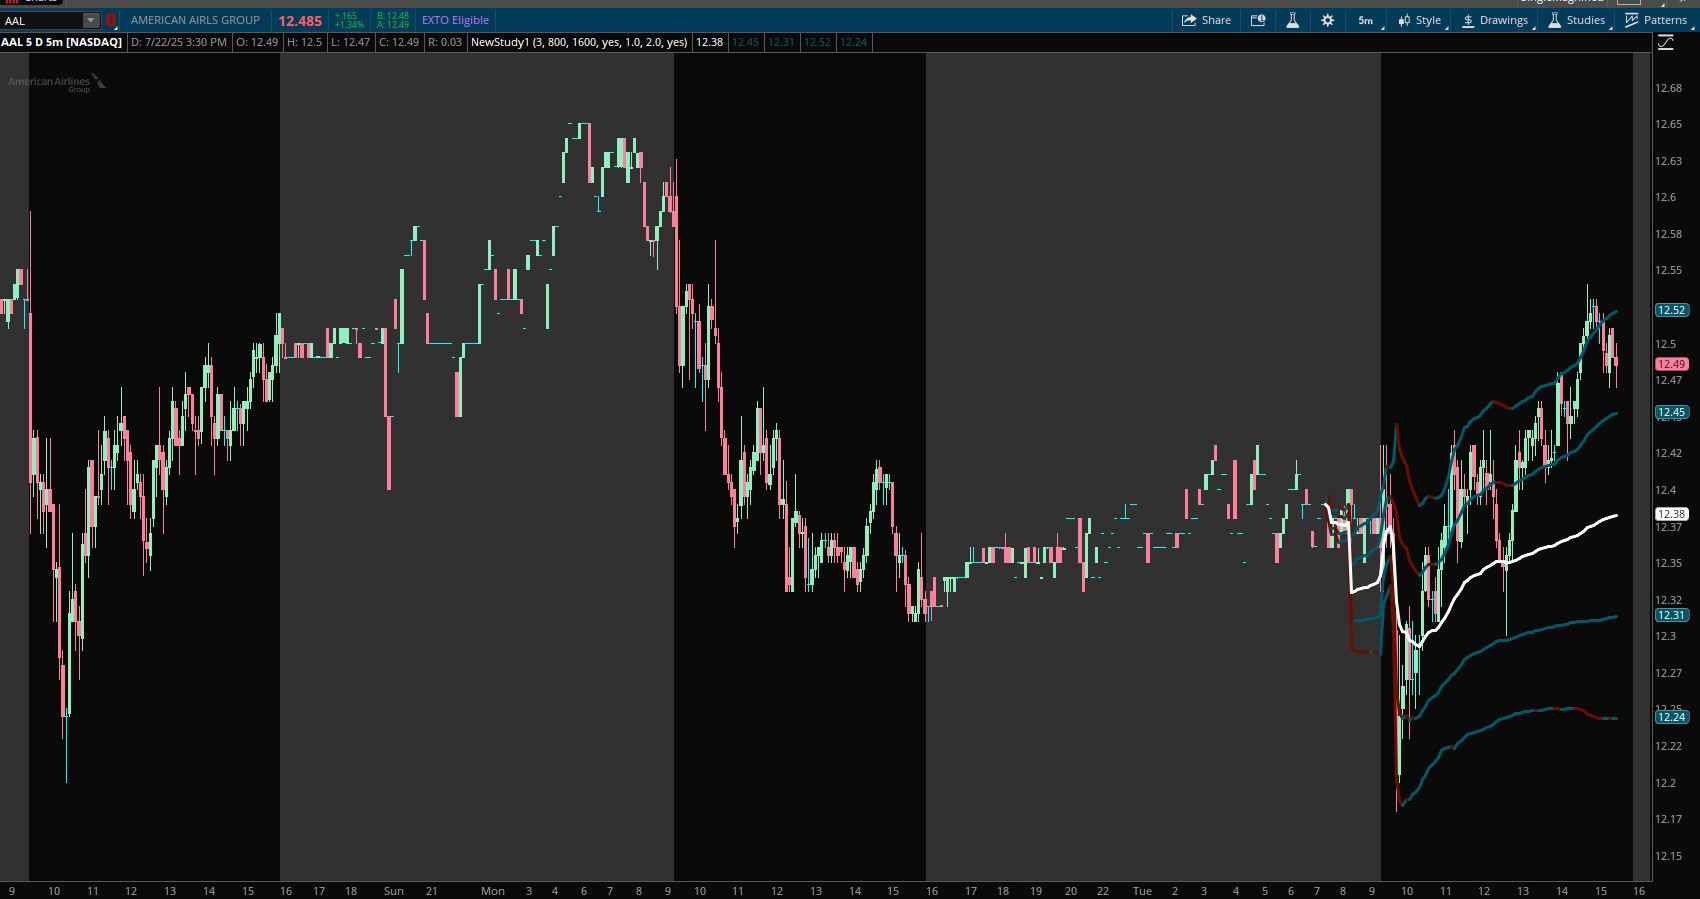
Task: Click the R: 0.03 range value
Action: [x=445, y=42]
